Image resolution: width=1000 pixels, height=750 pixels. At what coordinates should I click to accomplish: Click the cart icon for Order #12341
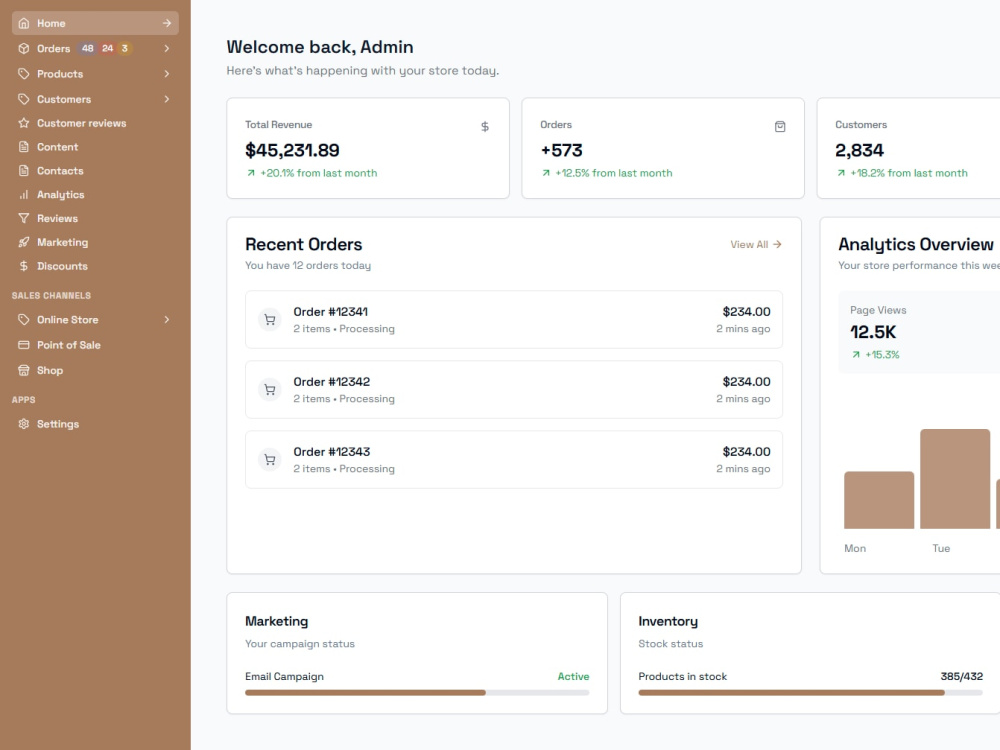(270, 320)
